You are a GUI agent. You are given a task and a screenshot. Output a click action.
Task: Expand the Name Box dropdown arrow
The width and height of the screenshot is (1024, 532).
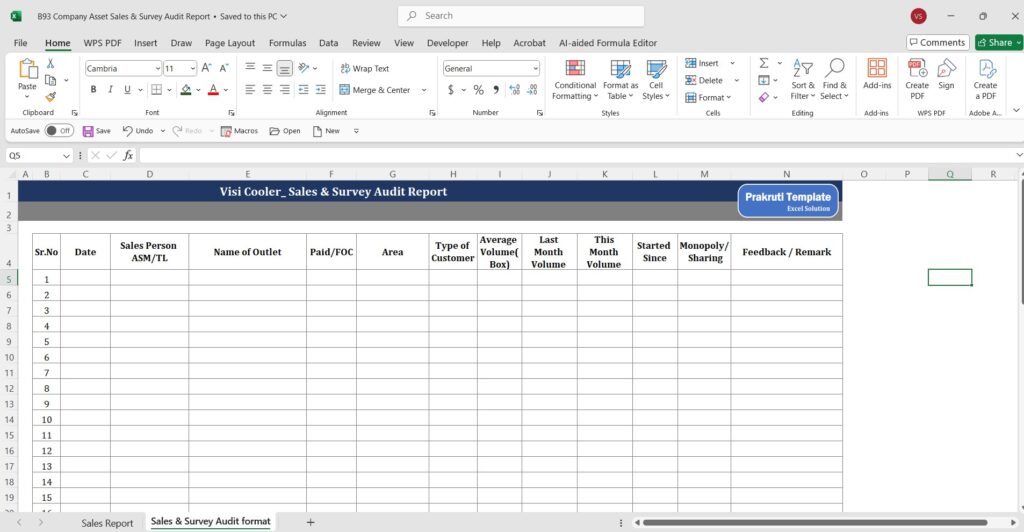pyautogui.click(x=67, y=156)
